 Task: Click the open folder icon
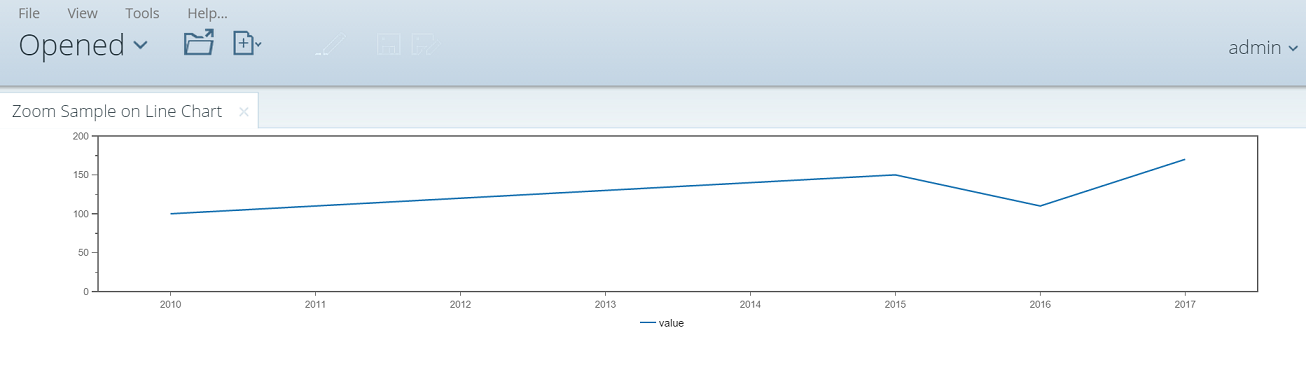click(199, 43)
